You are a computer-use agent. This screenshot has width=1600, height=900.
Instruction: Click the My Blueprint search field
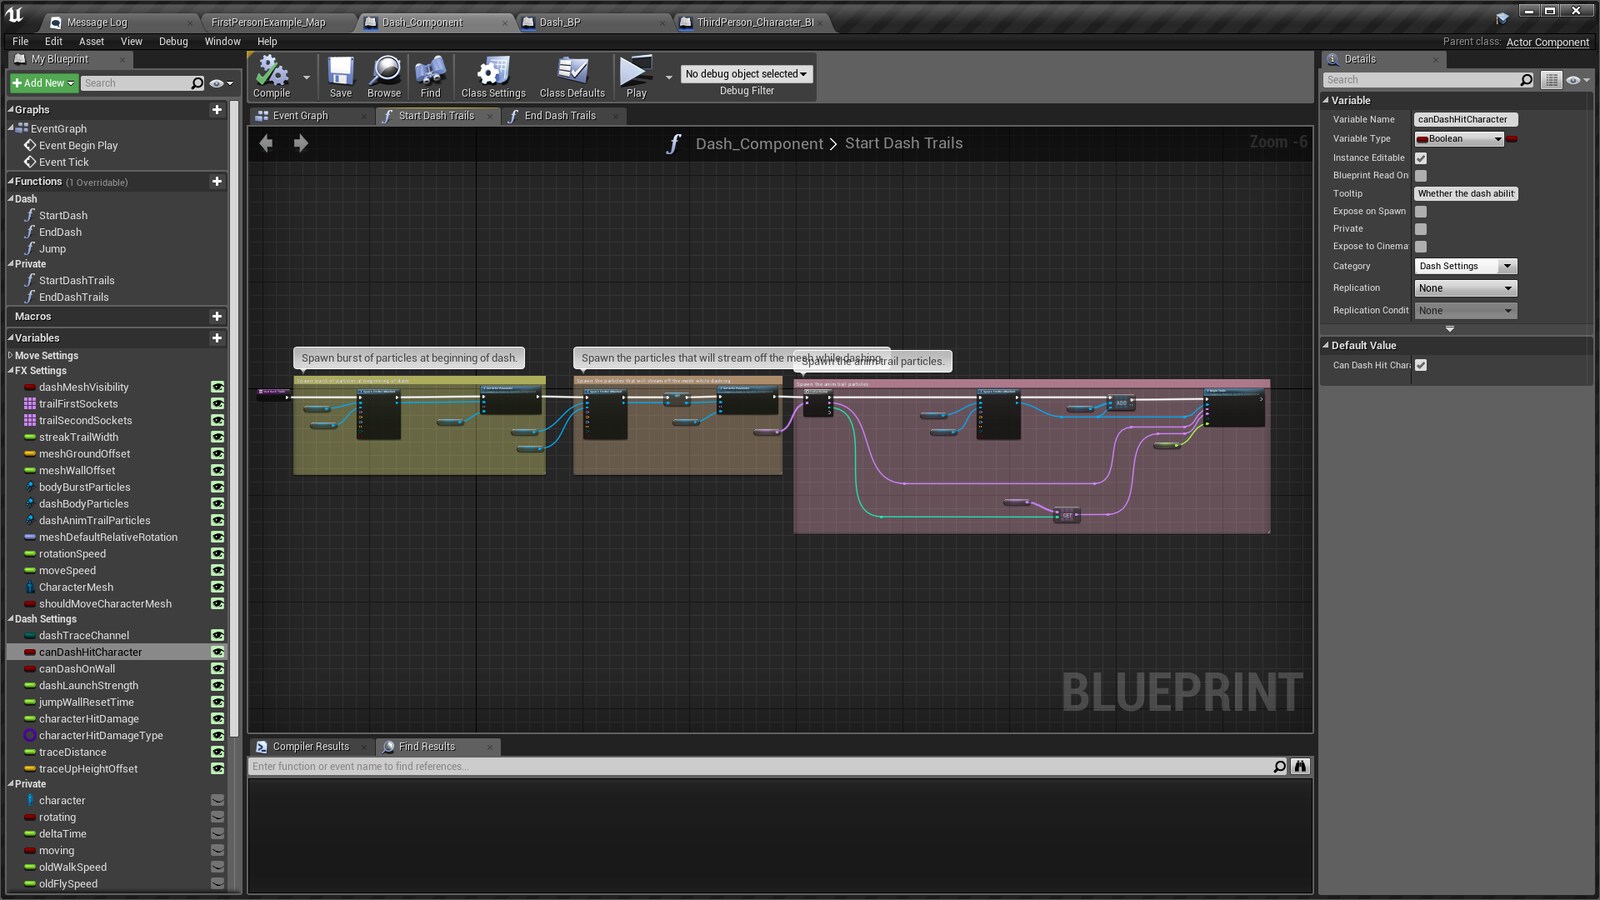(x=140, y=82)
